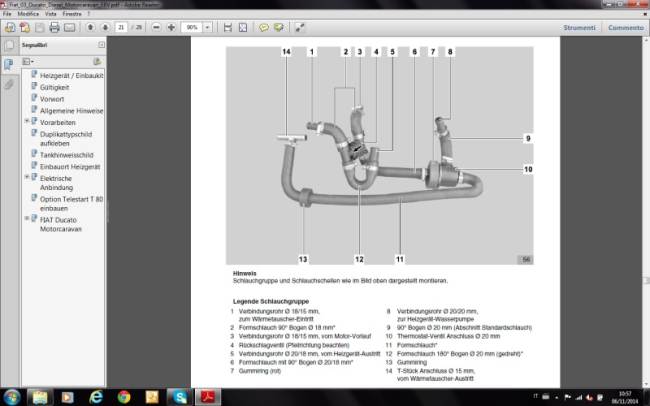650x406 pixels.
Task: Add a sticky note comment
Action: pyautogui.click(x=264, y=28)
